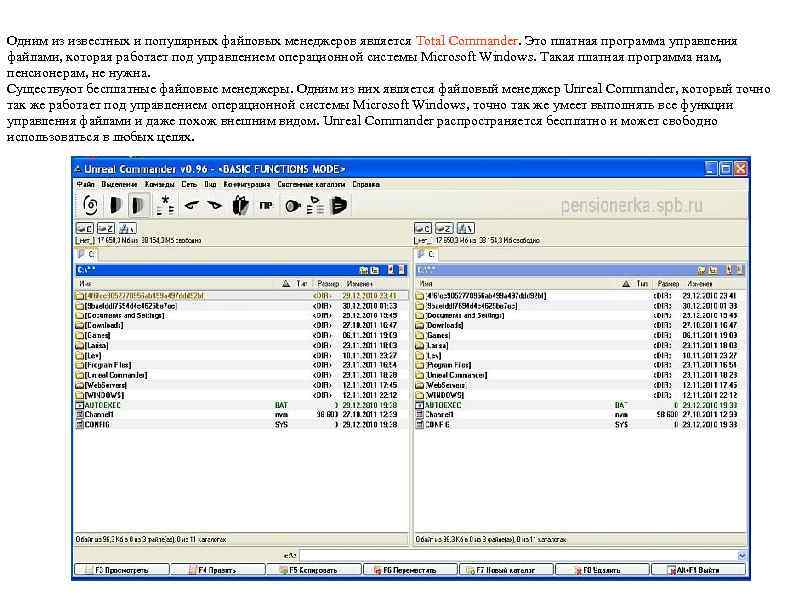This screenshot has height=595, width=794.
Task: Open Сеть menu
Action: [x=189, y=184]
